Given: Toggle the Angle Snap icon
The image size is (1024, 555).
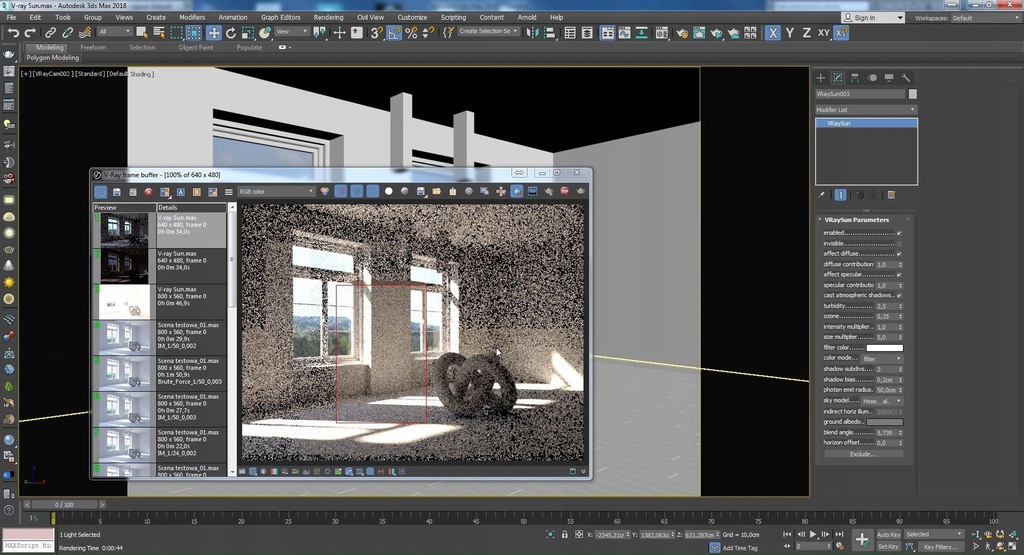Looking at the screenshot, I should tap(395, 32).
